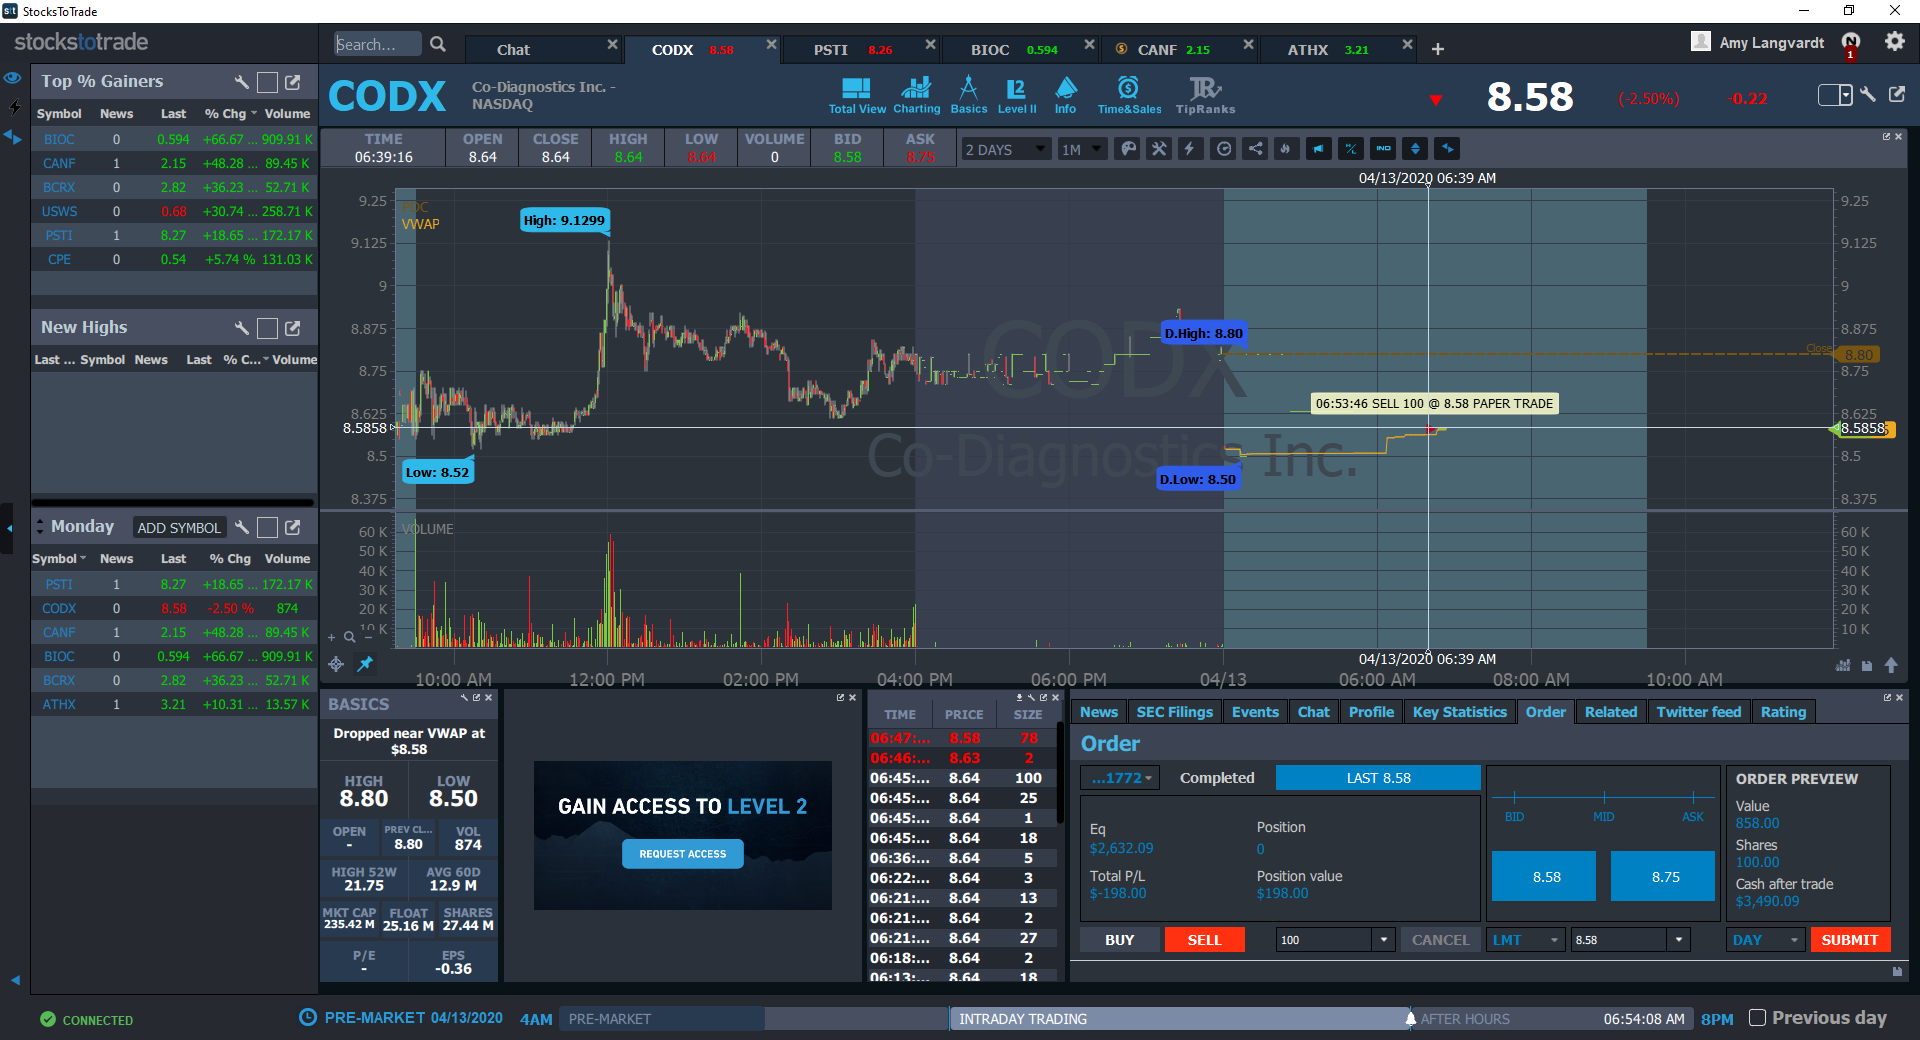Toggle the New Highs checkbox
The image size is (1920, 1040).
click(267, 328)
